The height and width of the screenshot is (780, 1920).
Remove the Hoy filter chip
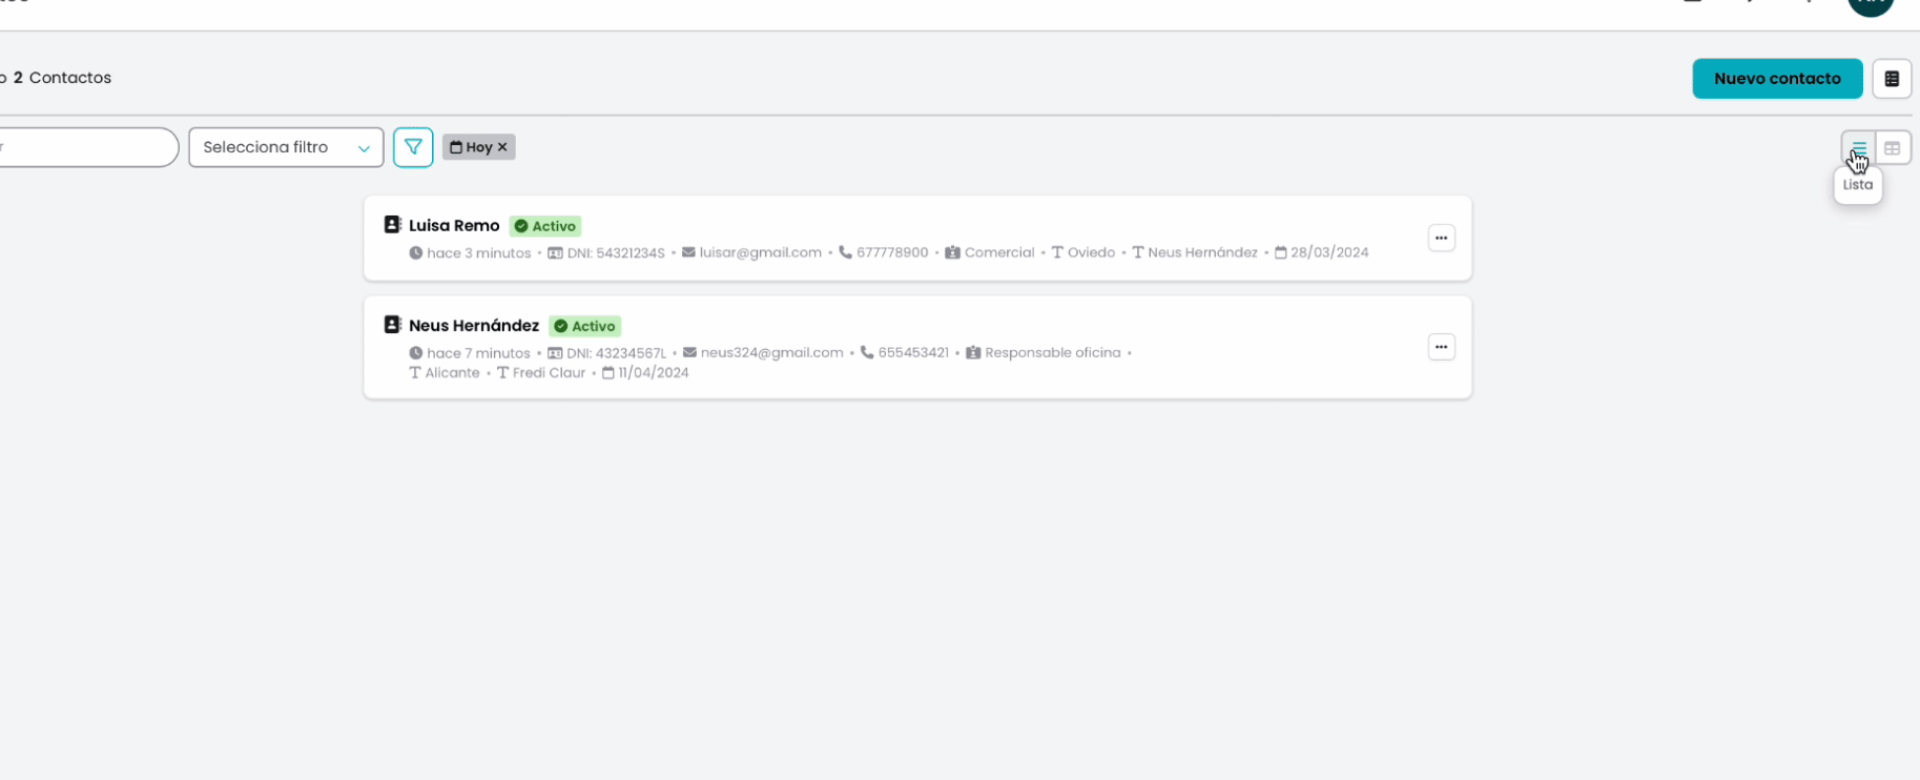pyautogui.click(x=502, y=147)
